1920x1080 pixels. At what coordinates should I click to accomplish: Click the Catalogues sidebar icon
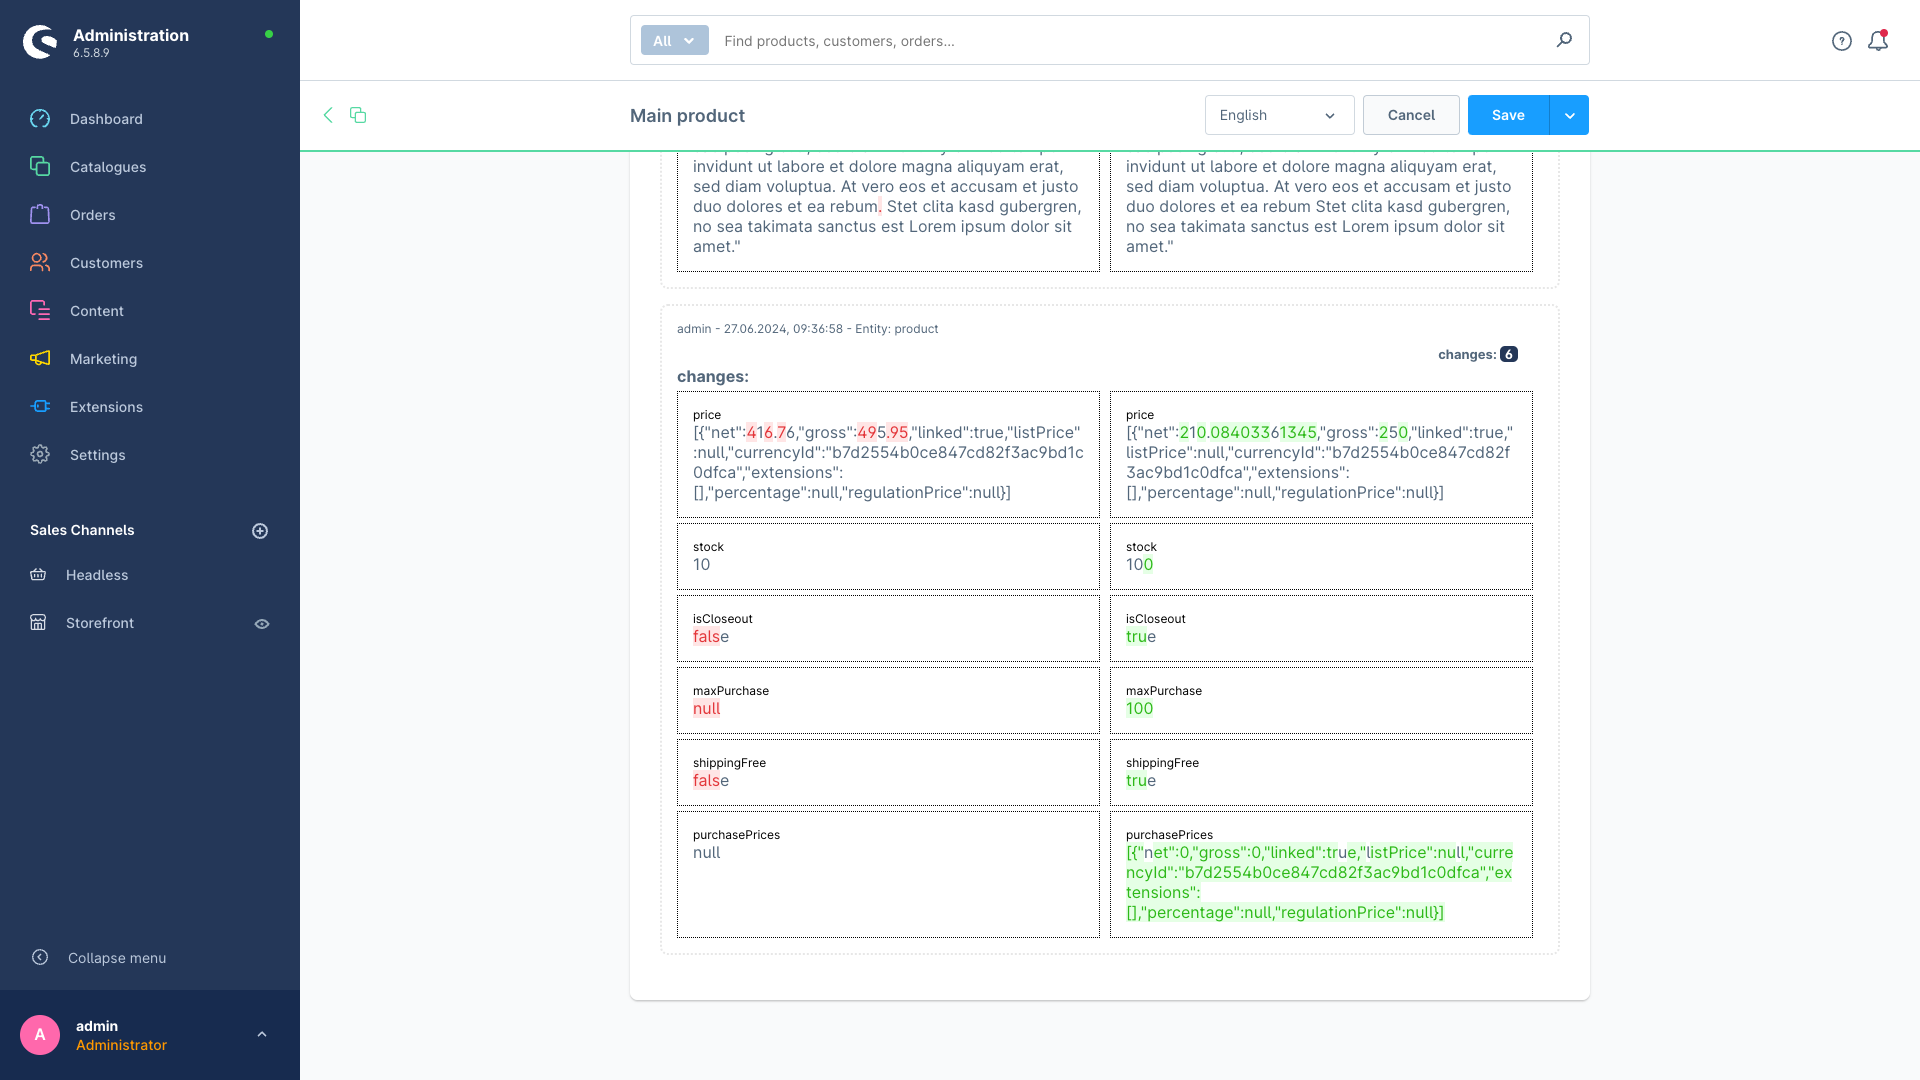click(40, 166)
